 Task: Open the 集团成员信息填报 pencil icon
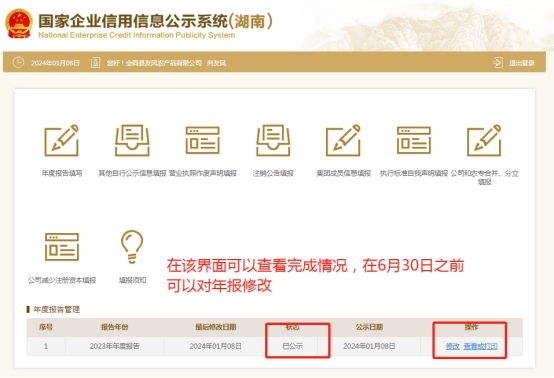tap(343, 140)
